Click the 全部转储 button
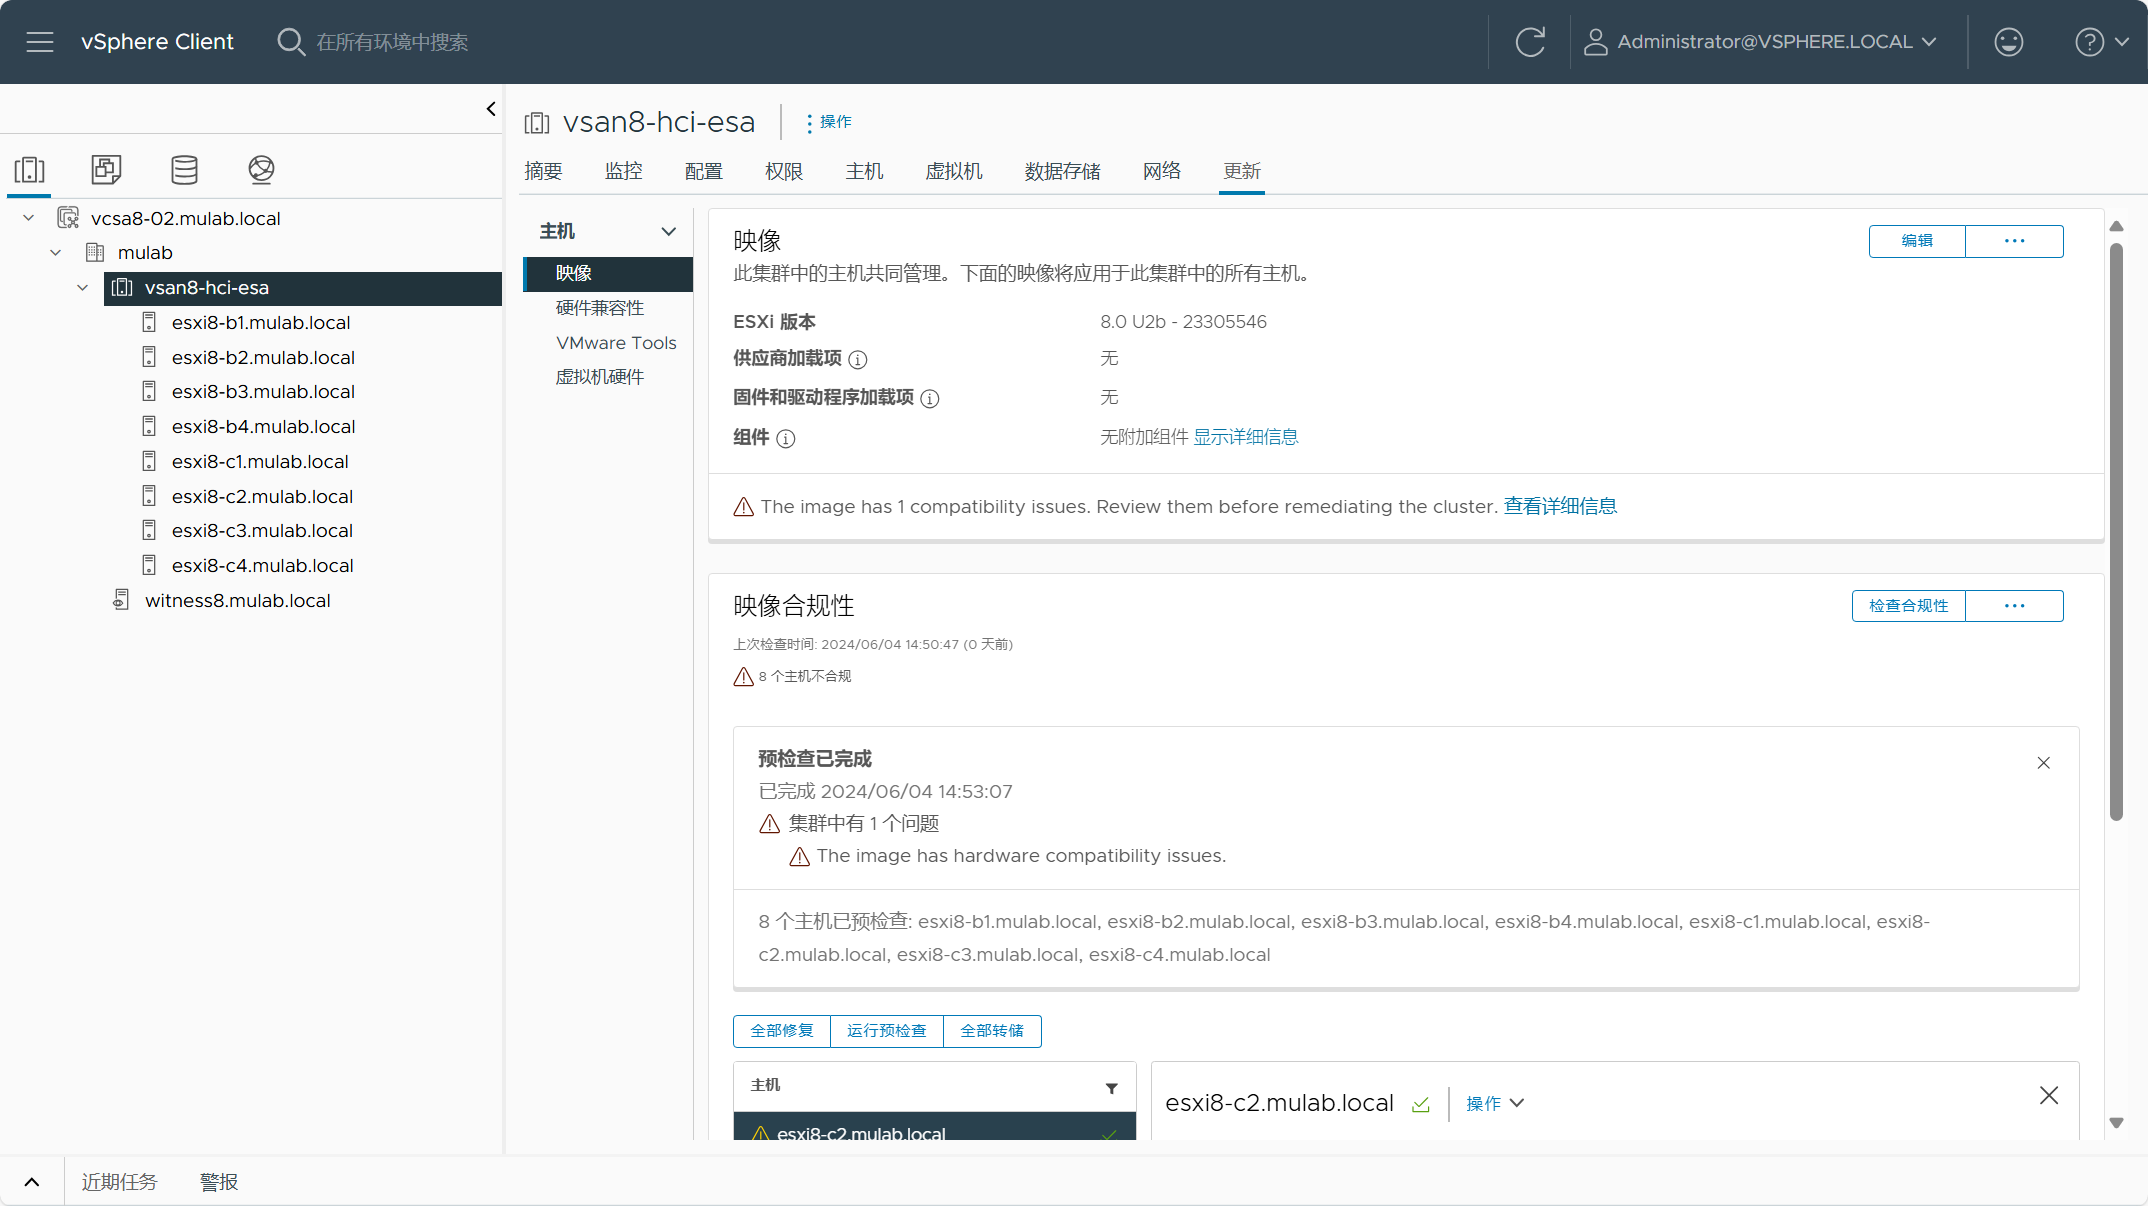This screenshot has height=1206, width=2148. [x=992, y=1031]
